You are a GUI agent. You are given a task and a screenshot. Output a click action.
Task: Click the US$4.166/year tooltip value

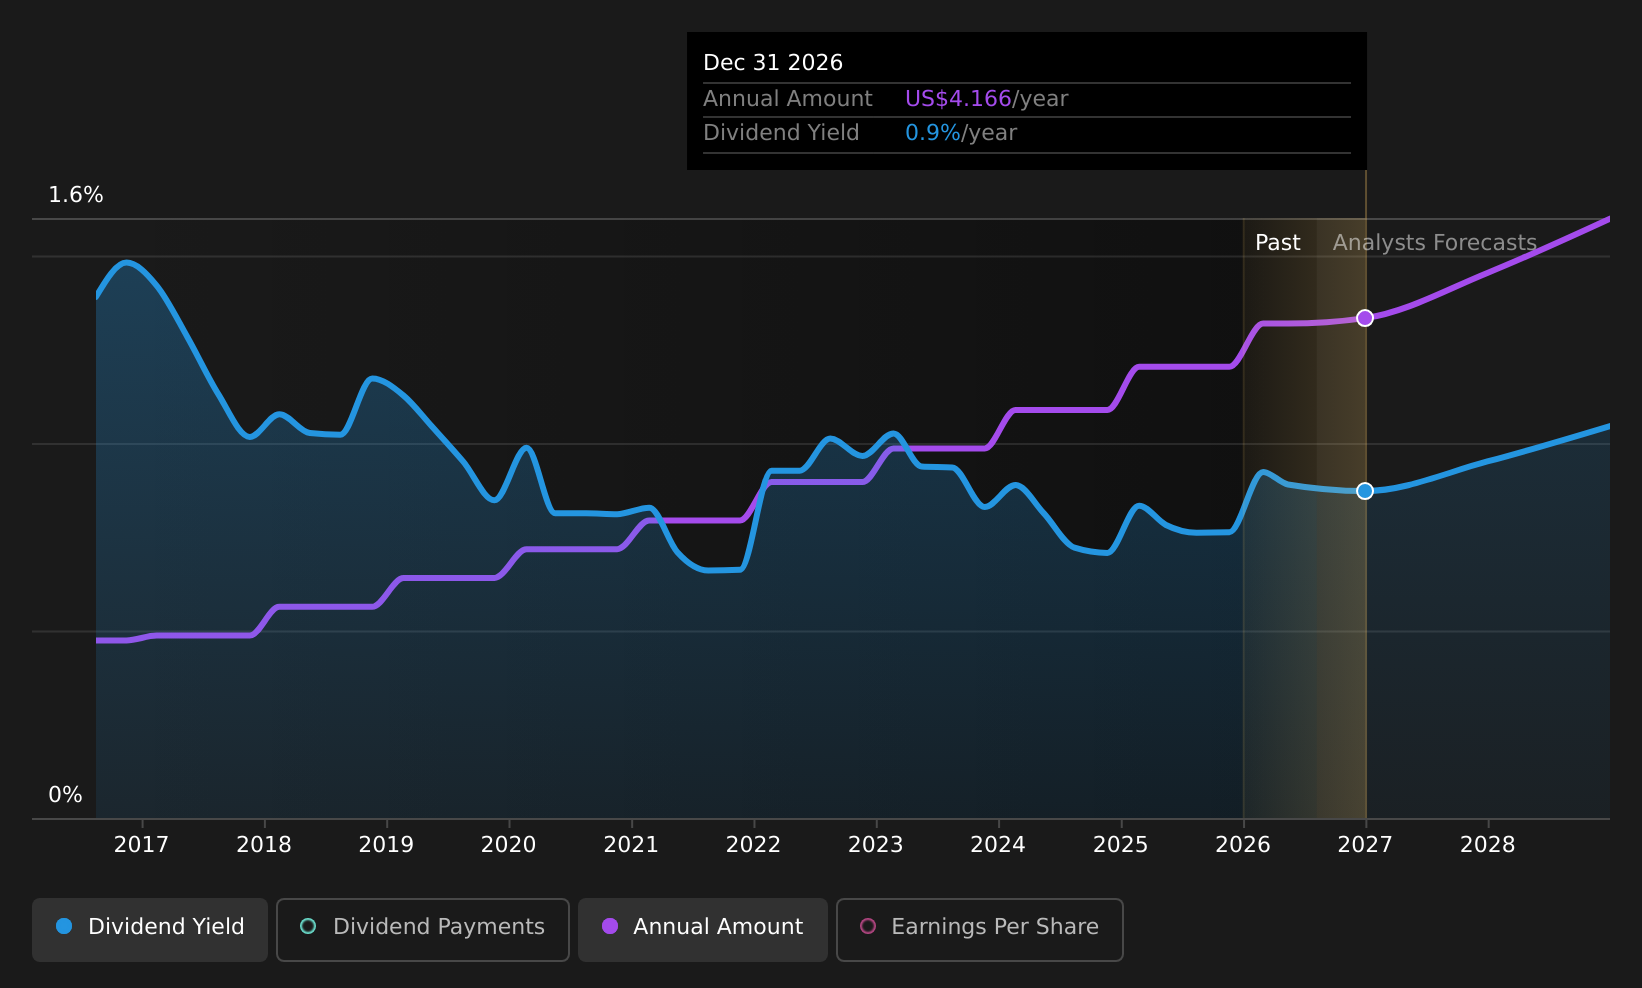tap(986, 99)
